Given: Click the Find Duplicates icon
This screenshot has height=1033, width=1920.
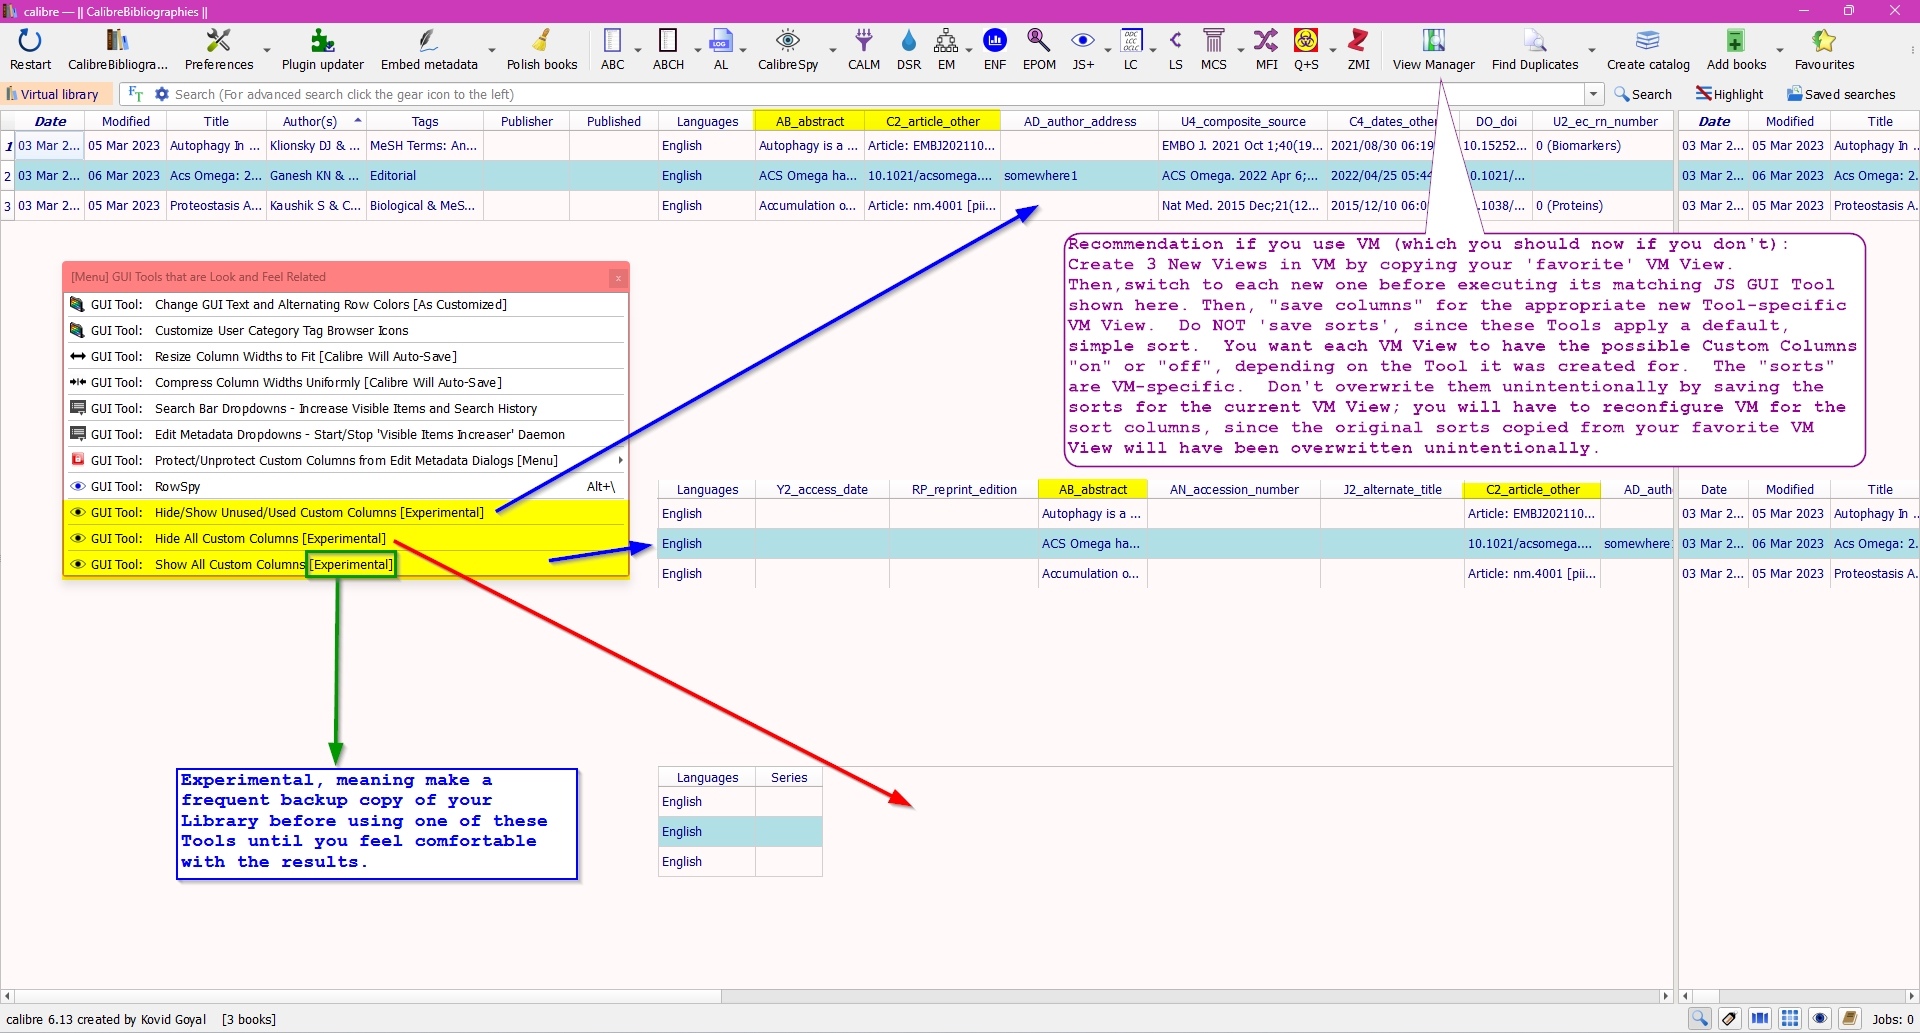Looking at the screenshot, I should point(1534,49).
